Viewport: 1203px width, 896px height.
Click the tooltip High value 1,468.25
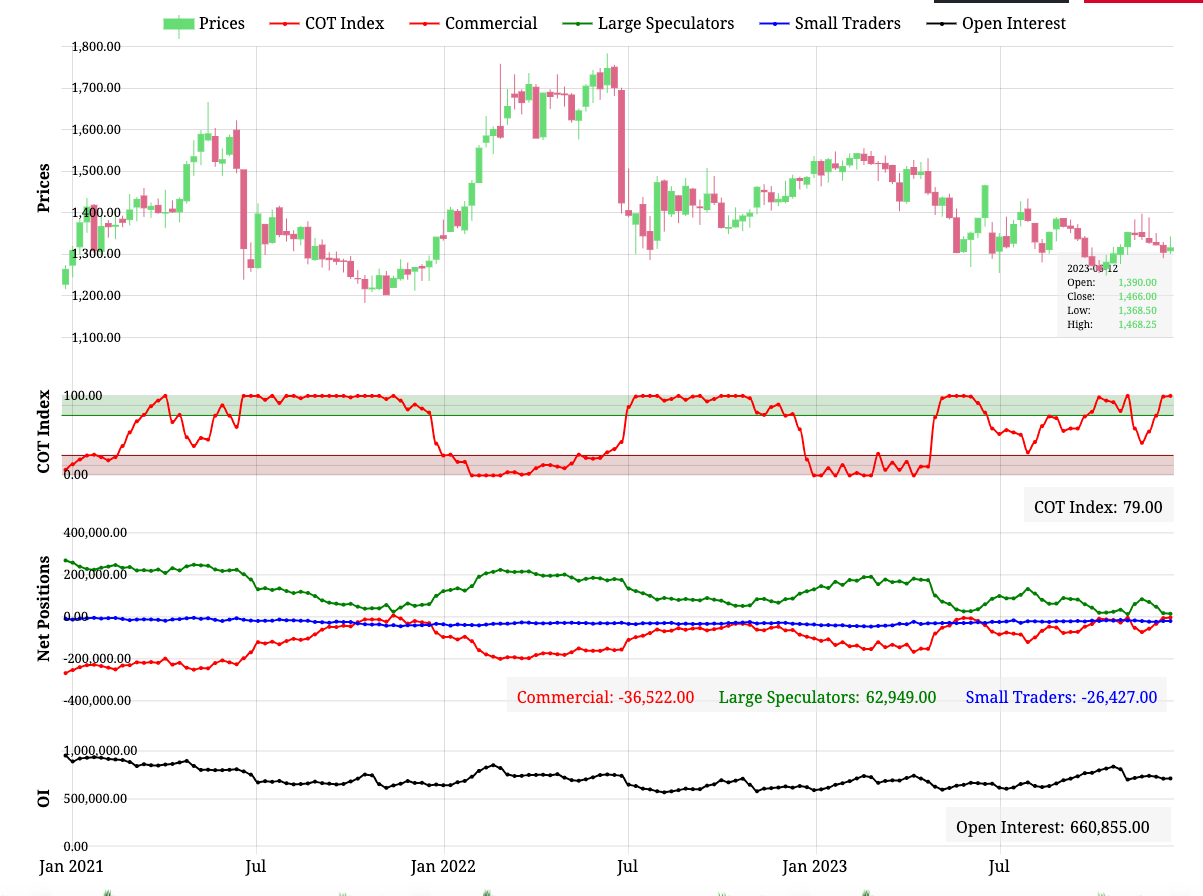[x=1137, y=325]
